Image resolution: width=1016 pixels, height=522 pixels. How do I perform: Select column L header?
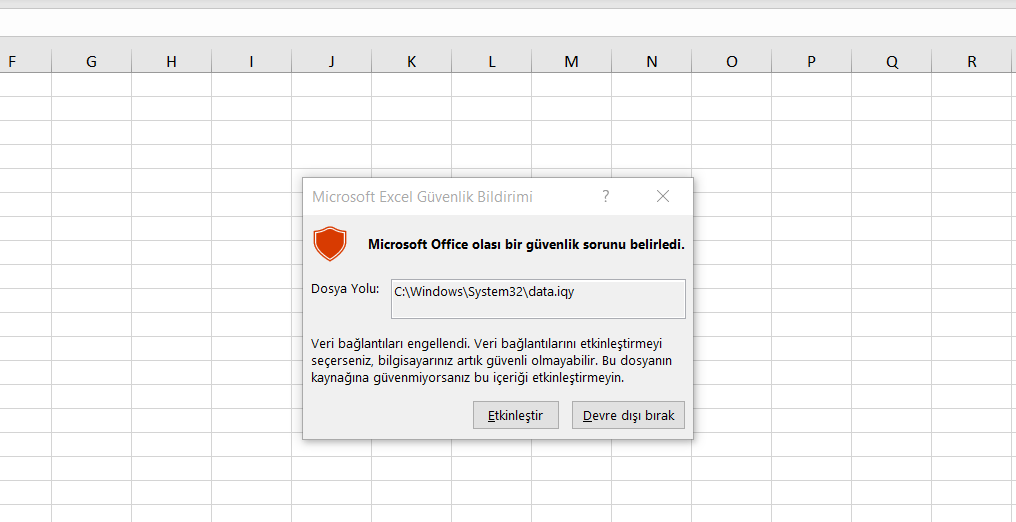pyautogui.click(x=492, y=62)
